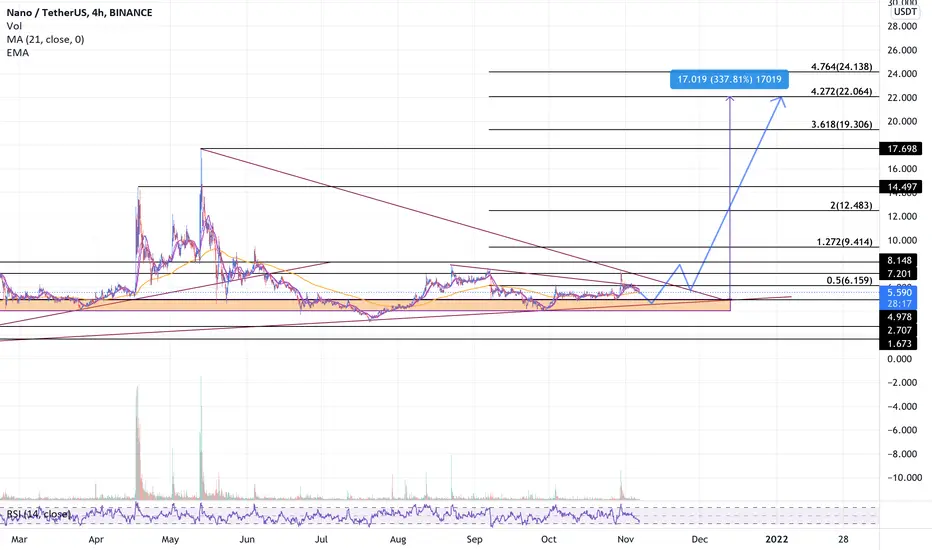This screenshot has width=932, height=550.
Task: Click the 1.673 price tag on axis
Action: point(899,344)
